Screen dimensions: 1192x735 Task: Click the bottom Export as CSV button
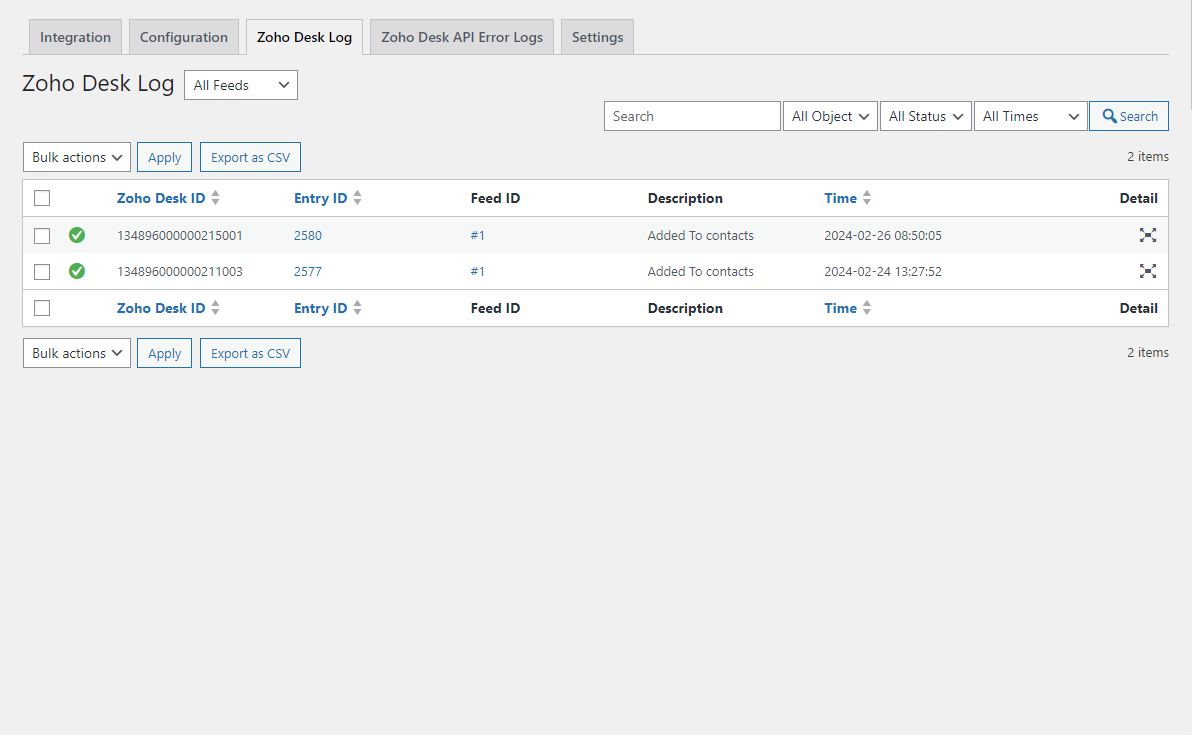click(x=250, y=353)
